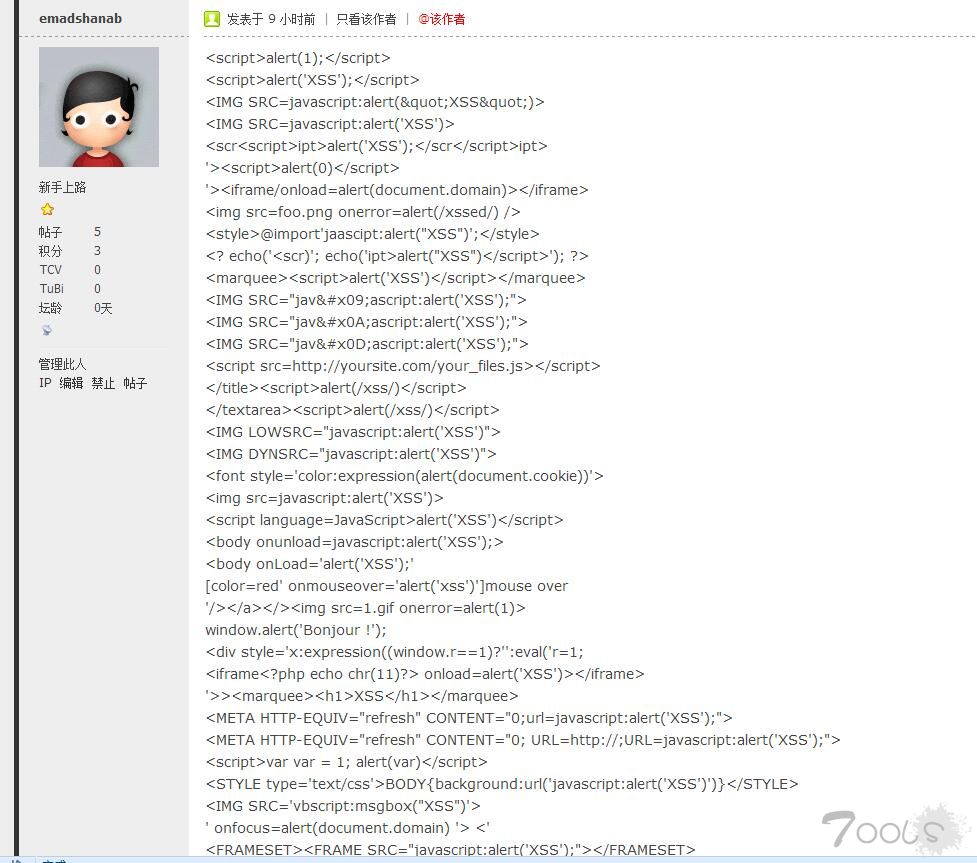Open the emadshanab username link
This screenshot has height=863, width=977.
[x=80, y=19]
